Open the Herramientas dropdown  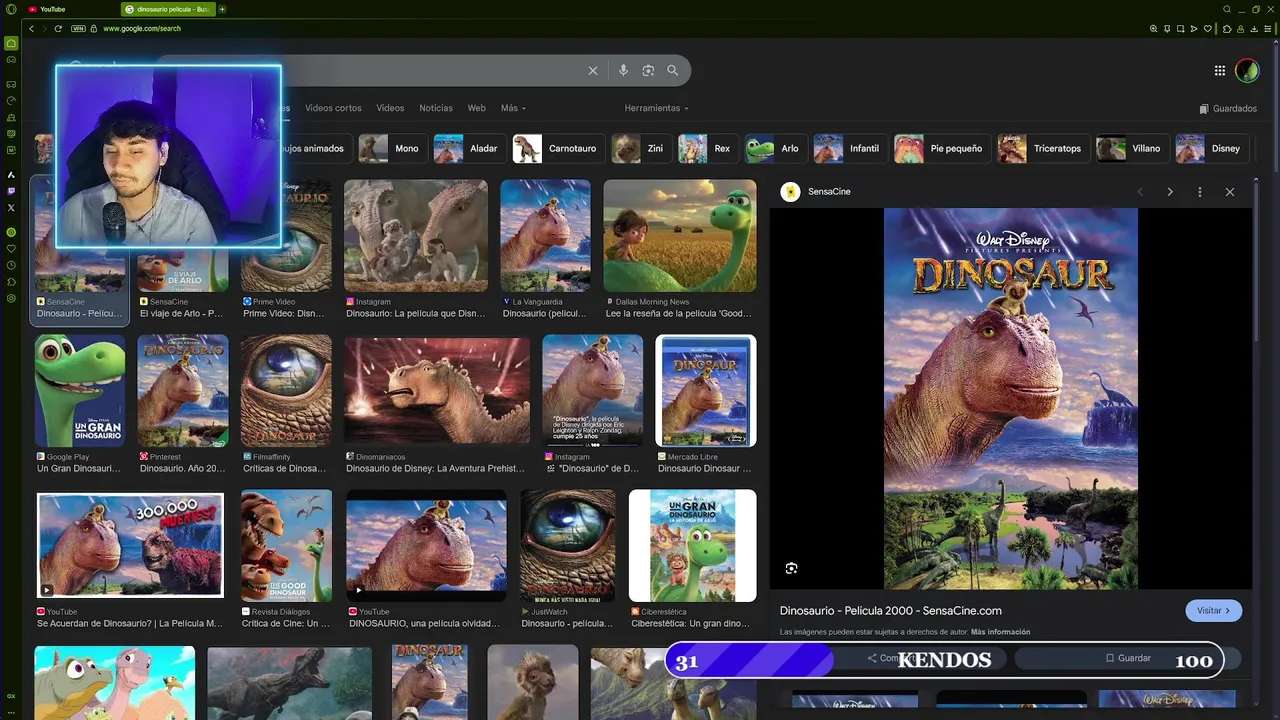(656, 108)
